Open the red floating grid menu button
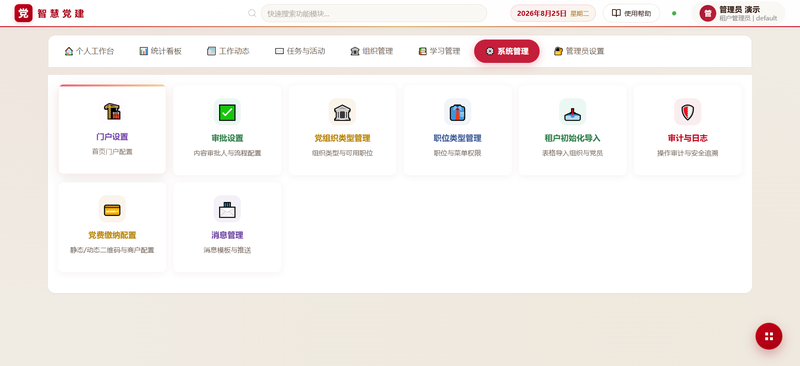The width and height of the screenshot is (800, 366). pyautogui.click(x=769, y=336)
